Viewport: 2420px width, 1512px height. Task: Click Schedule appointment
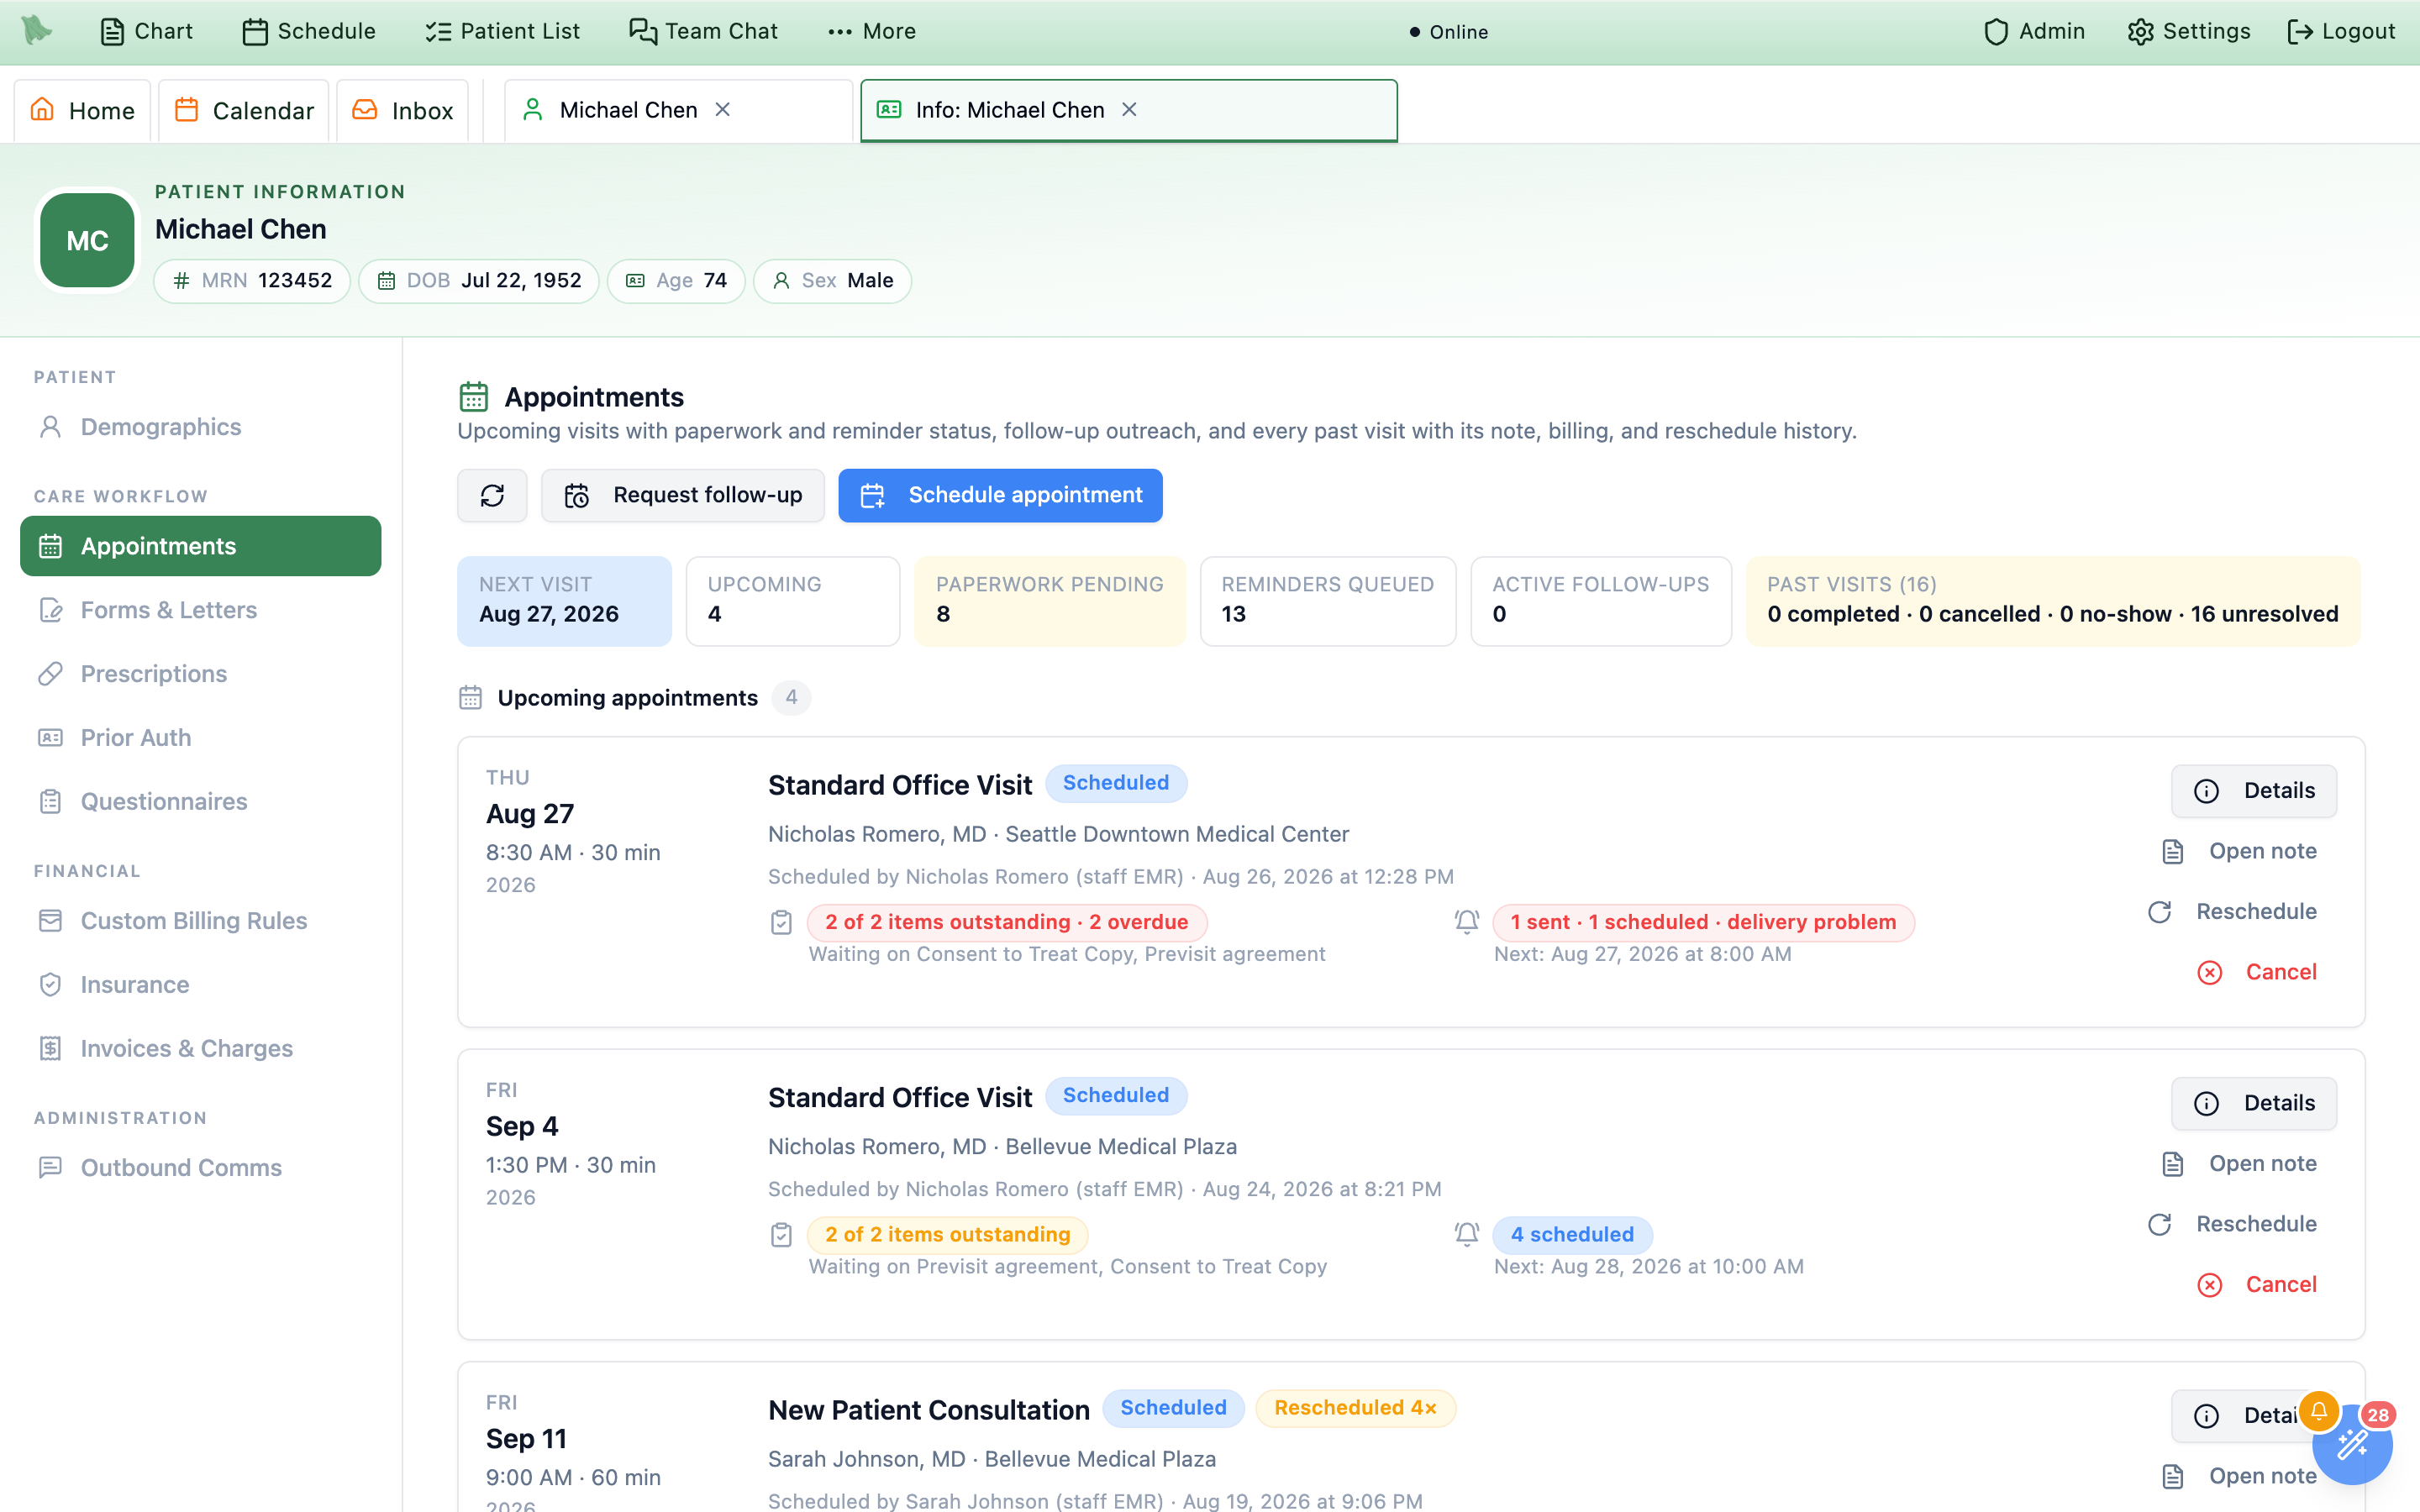pyautogui.click(x=1000, y=495)
